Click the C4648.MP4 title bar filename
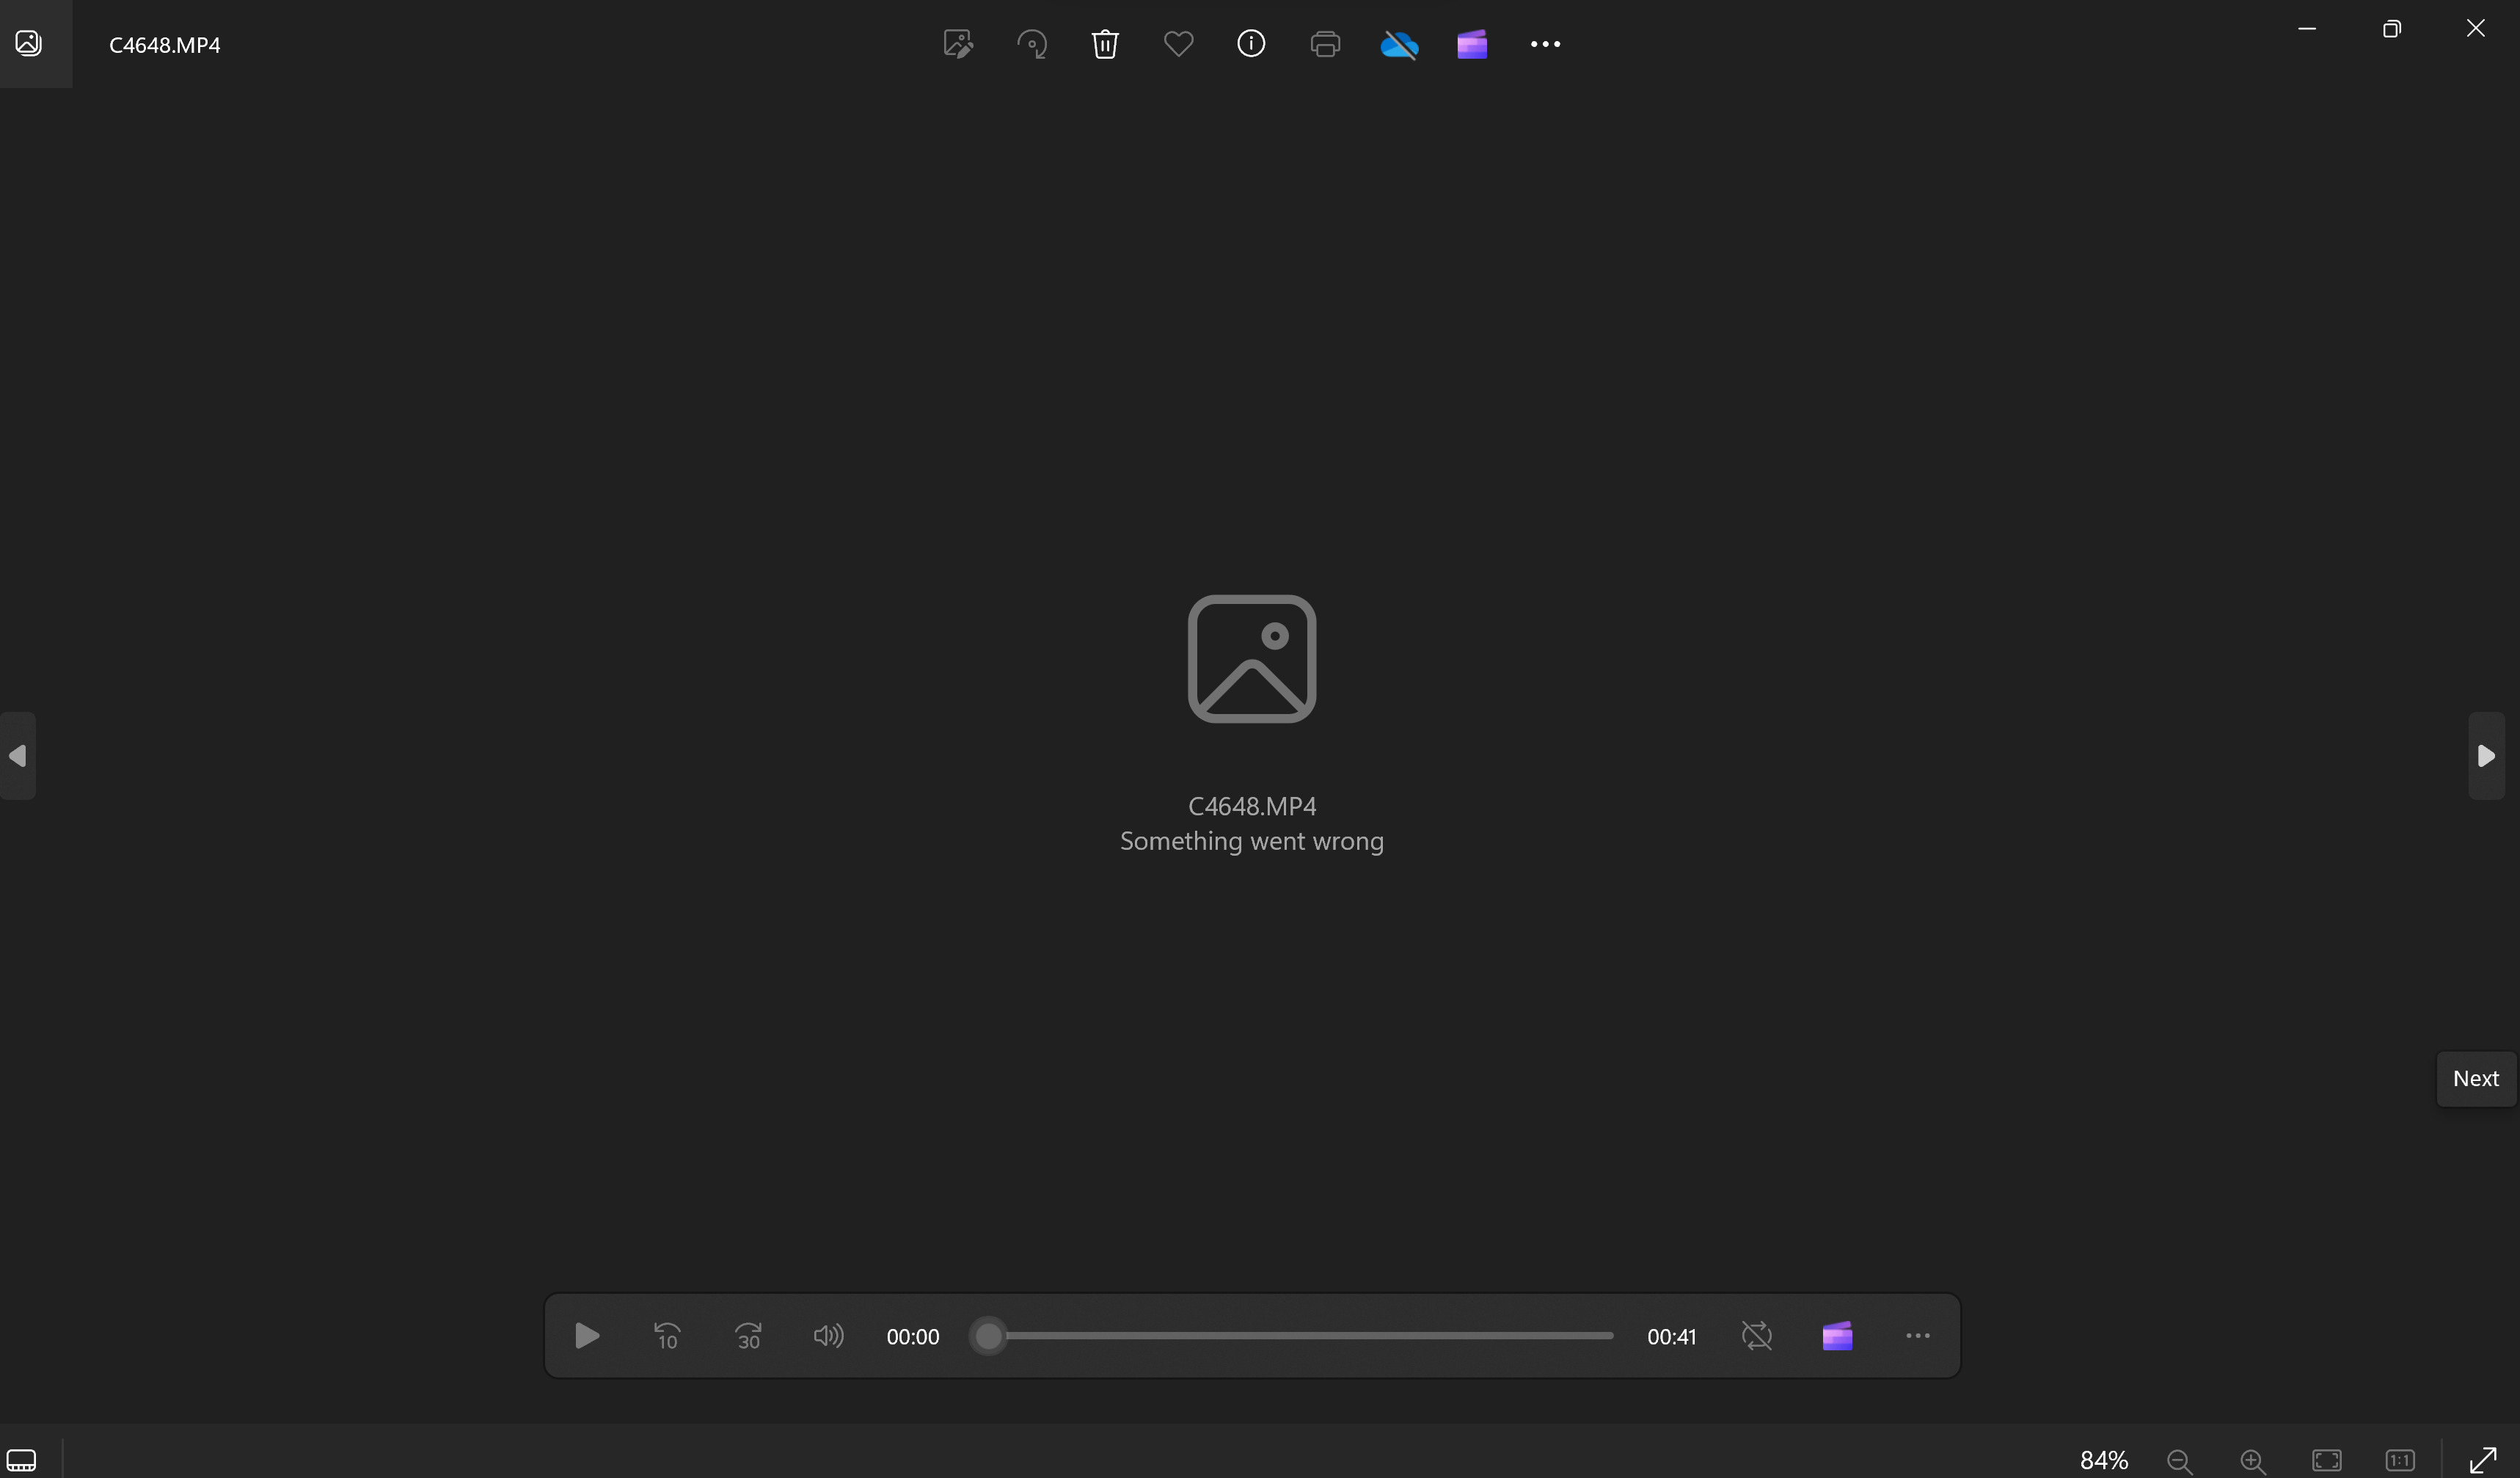This screenshot has height=1478, width=2520. 165,45
